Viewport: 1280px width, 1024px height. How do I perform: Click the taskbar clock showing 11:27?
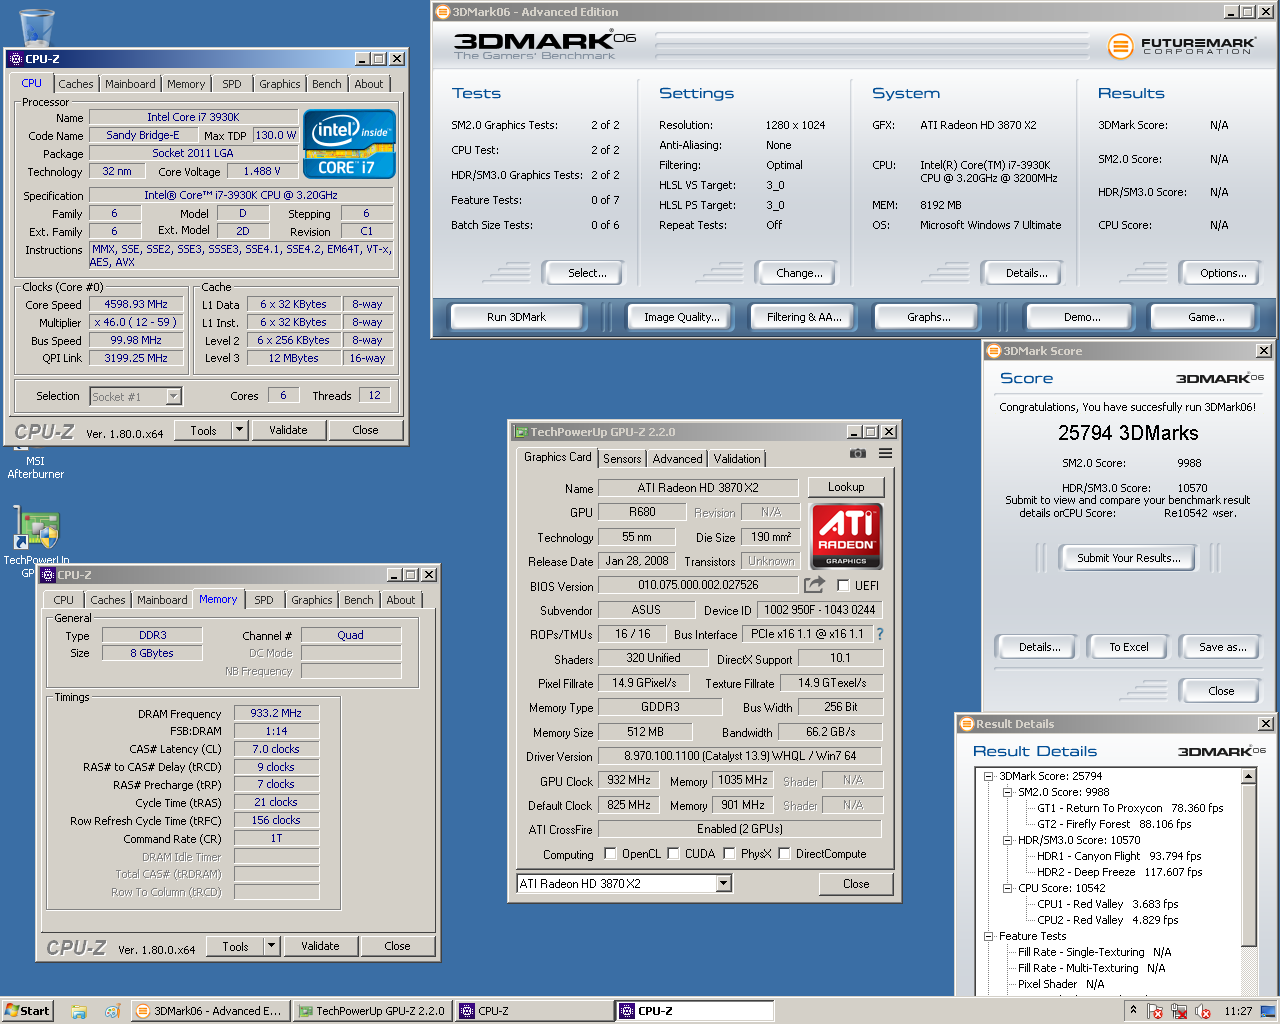pyautogui.click(x=1238, y=1011)
